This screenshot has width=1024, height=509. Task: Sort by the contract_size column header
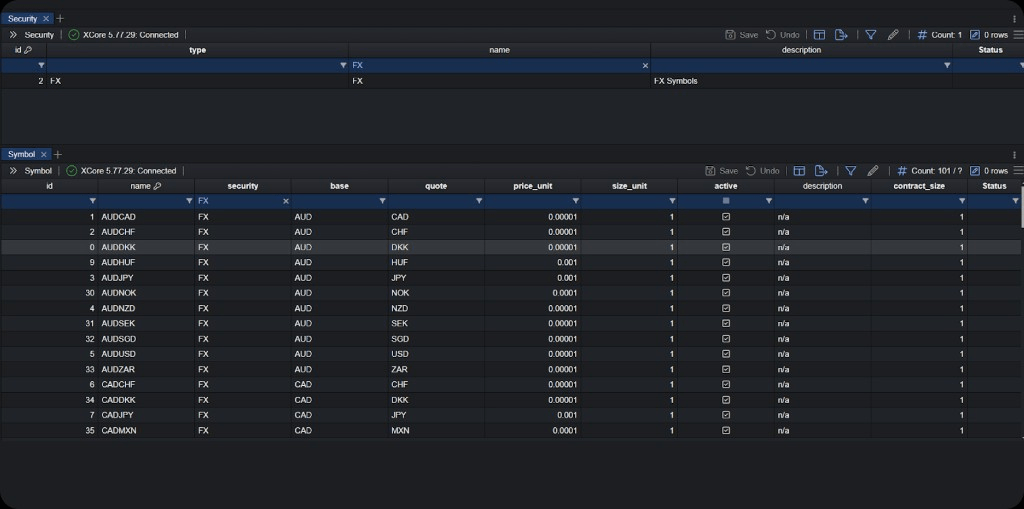click(919, 186)
